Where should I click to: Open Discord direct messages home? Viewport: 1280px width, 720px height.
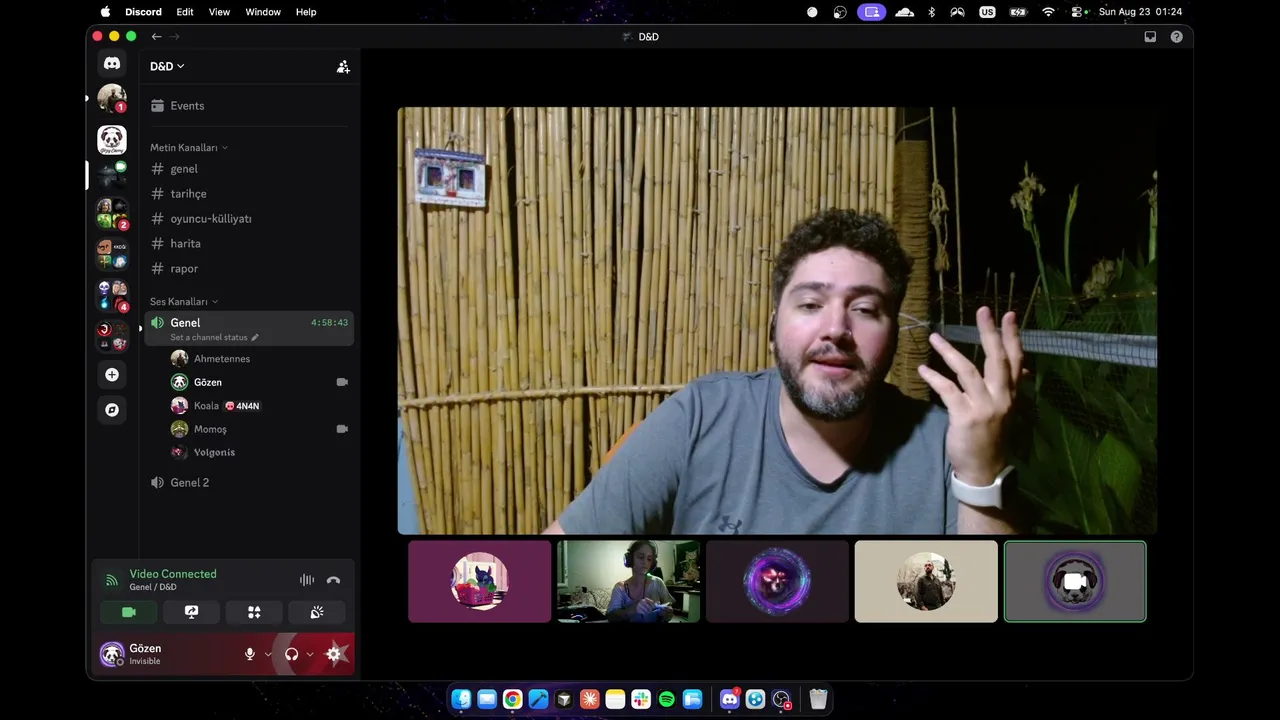[112, 63]
